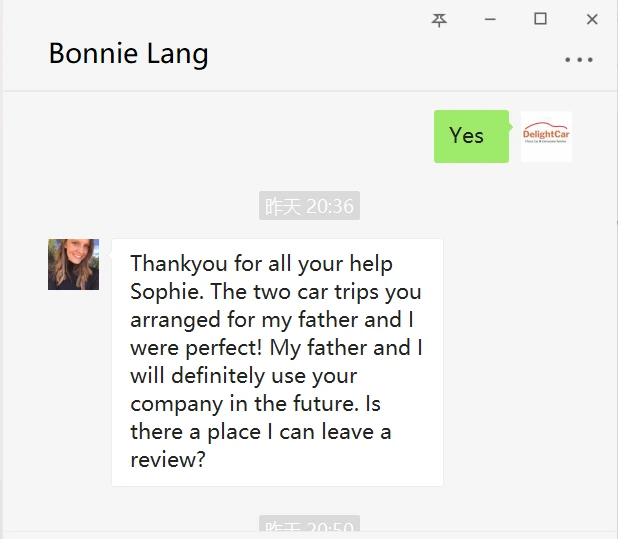Click the 昨天 20:36 timestamp label
Screen dimensions: 618x539
click(309, 206)
